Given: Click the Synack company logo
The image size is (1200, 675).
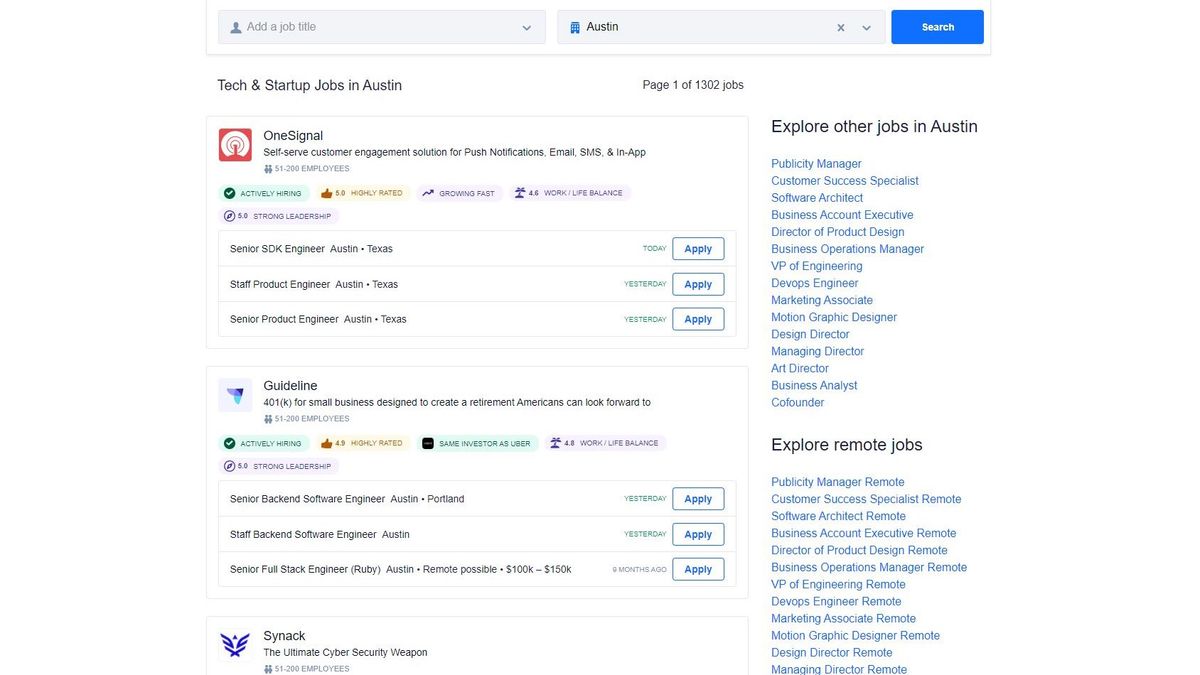Looking at the screenshot, I should pos(235,645).
